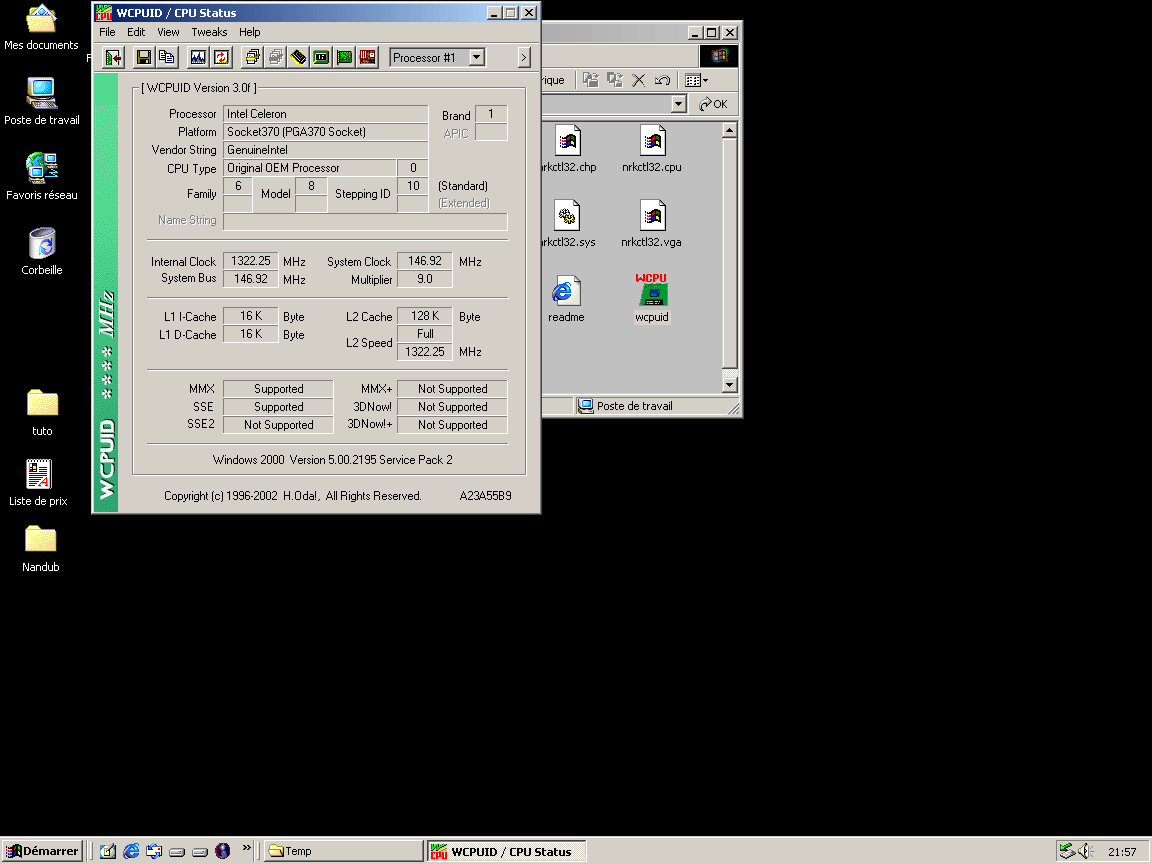Open the File menu
Viewport: 1152px width, 864px height.
coord(107,32)
